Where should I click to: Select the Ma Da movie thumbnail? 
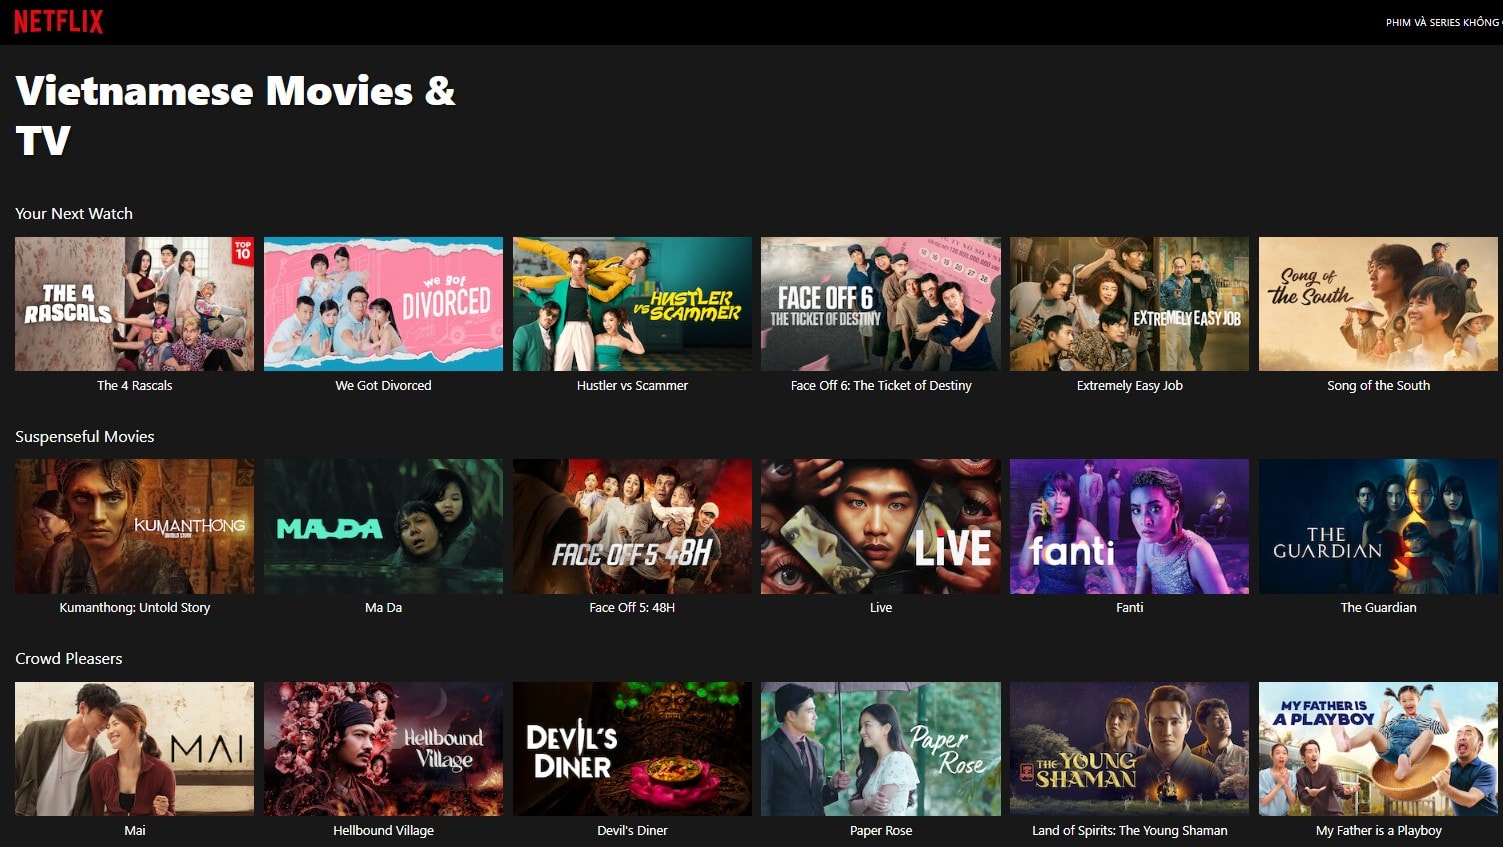[x=383, y=526]
